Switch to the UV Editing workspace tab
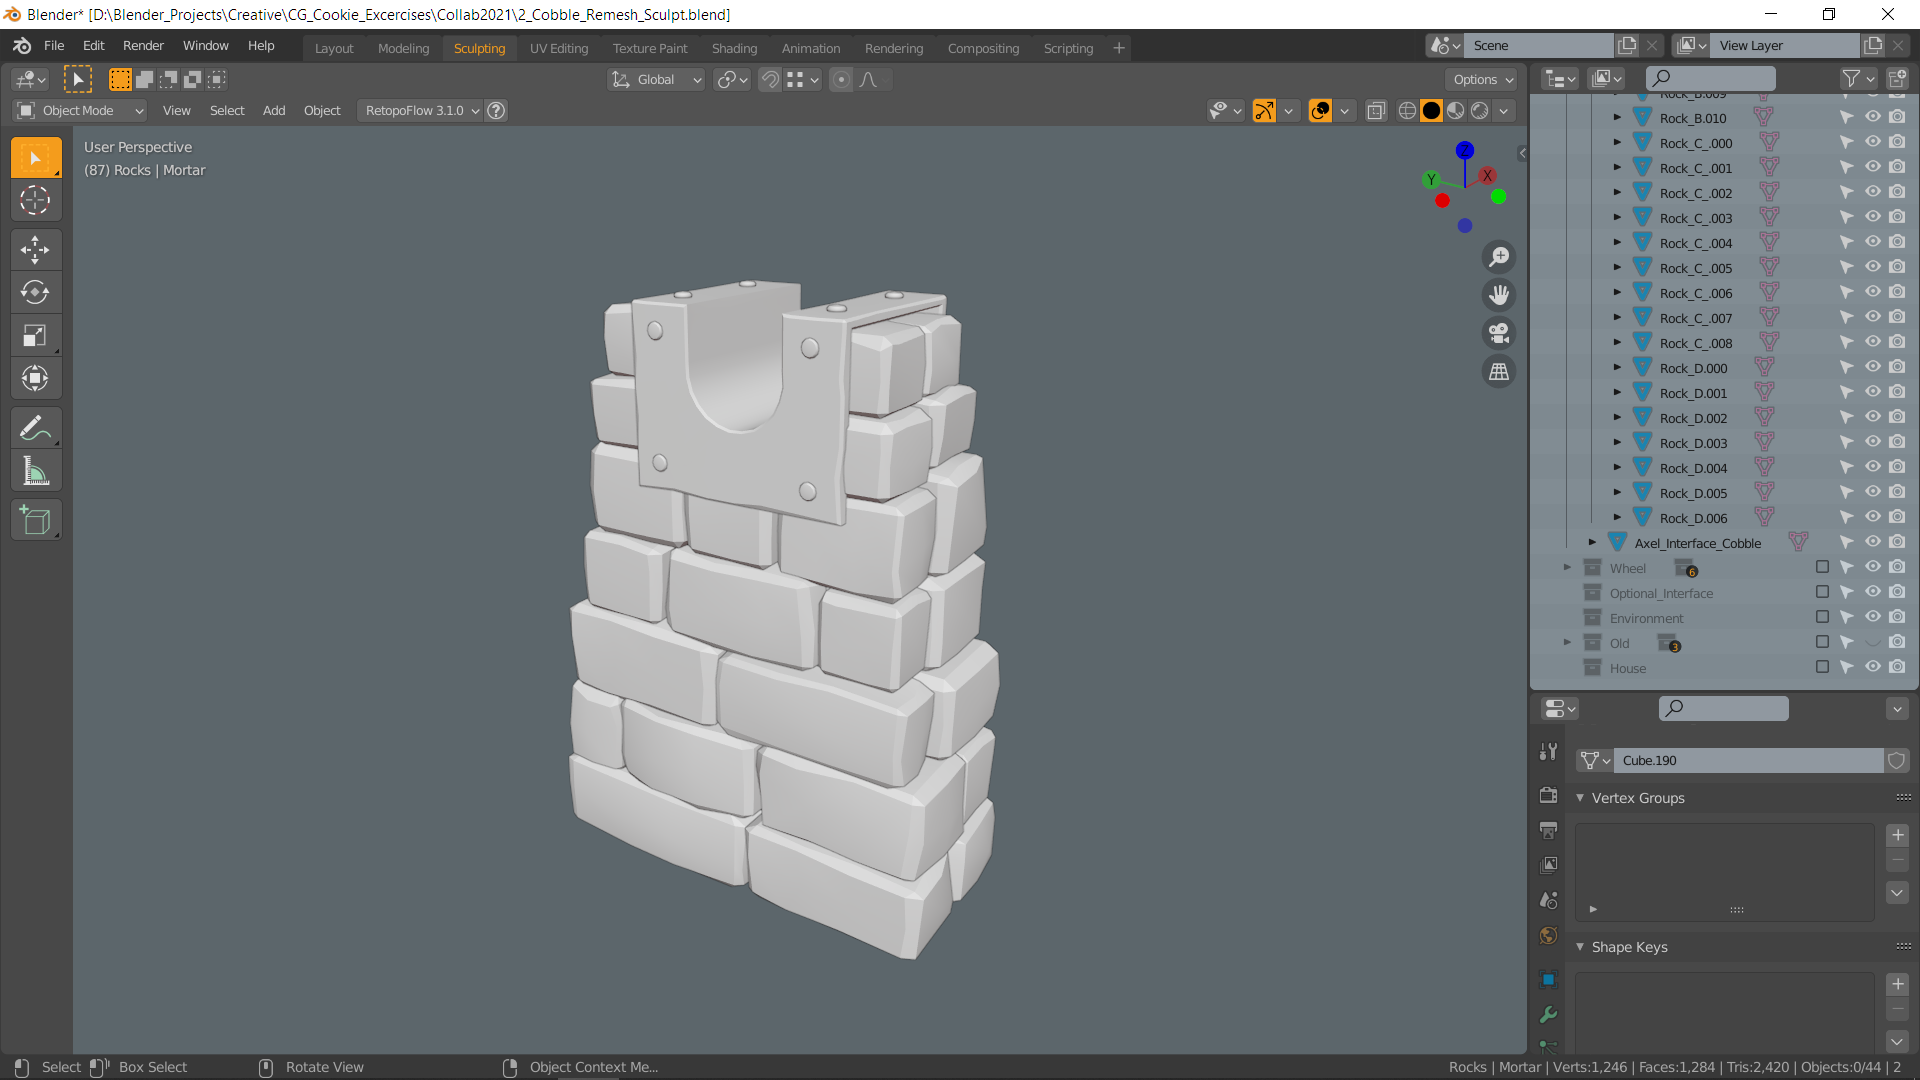This screenshot has width=1920, height=1080. coord(558,48)
